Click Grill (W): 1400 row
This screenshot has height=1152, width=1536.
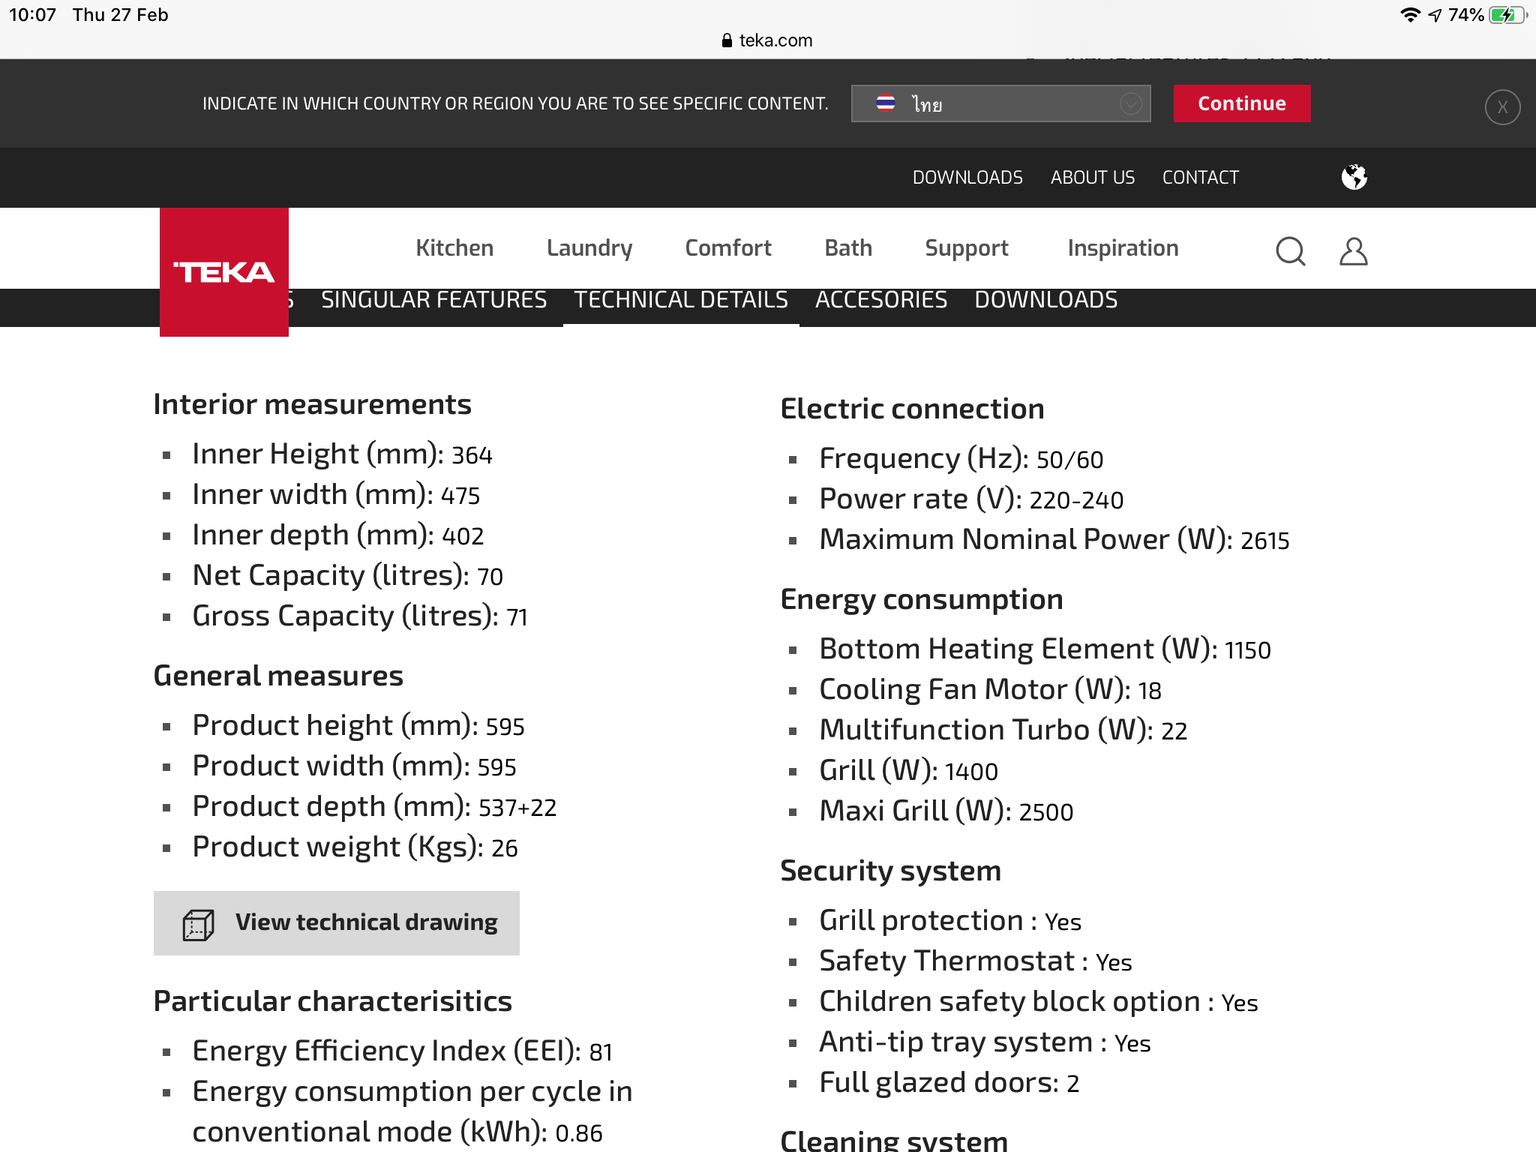pyautogui.click(x=908, y=771)
